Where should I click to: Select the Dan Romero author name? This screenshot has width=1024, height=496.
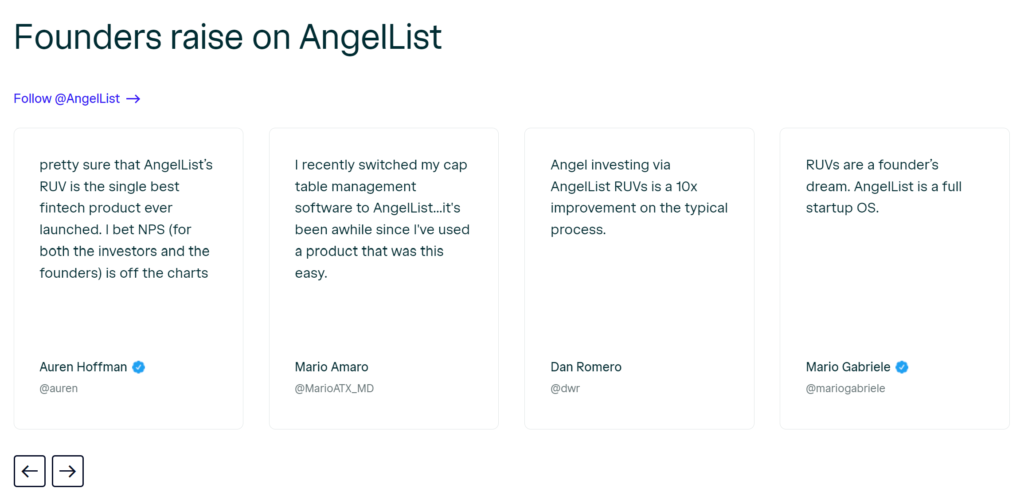click(x=586, y=367)
